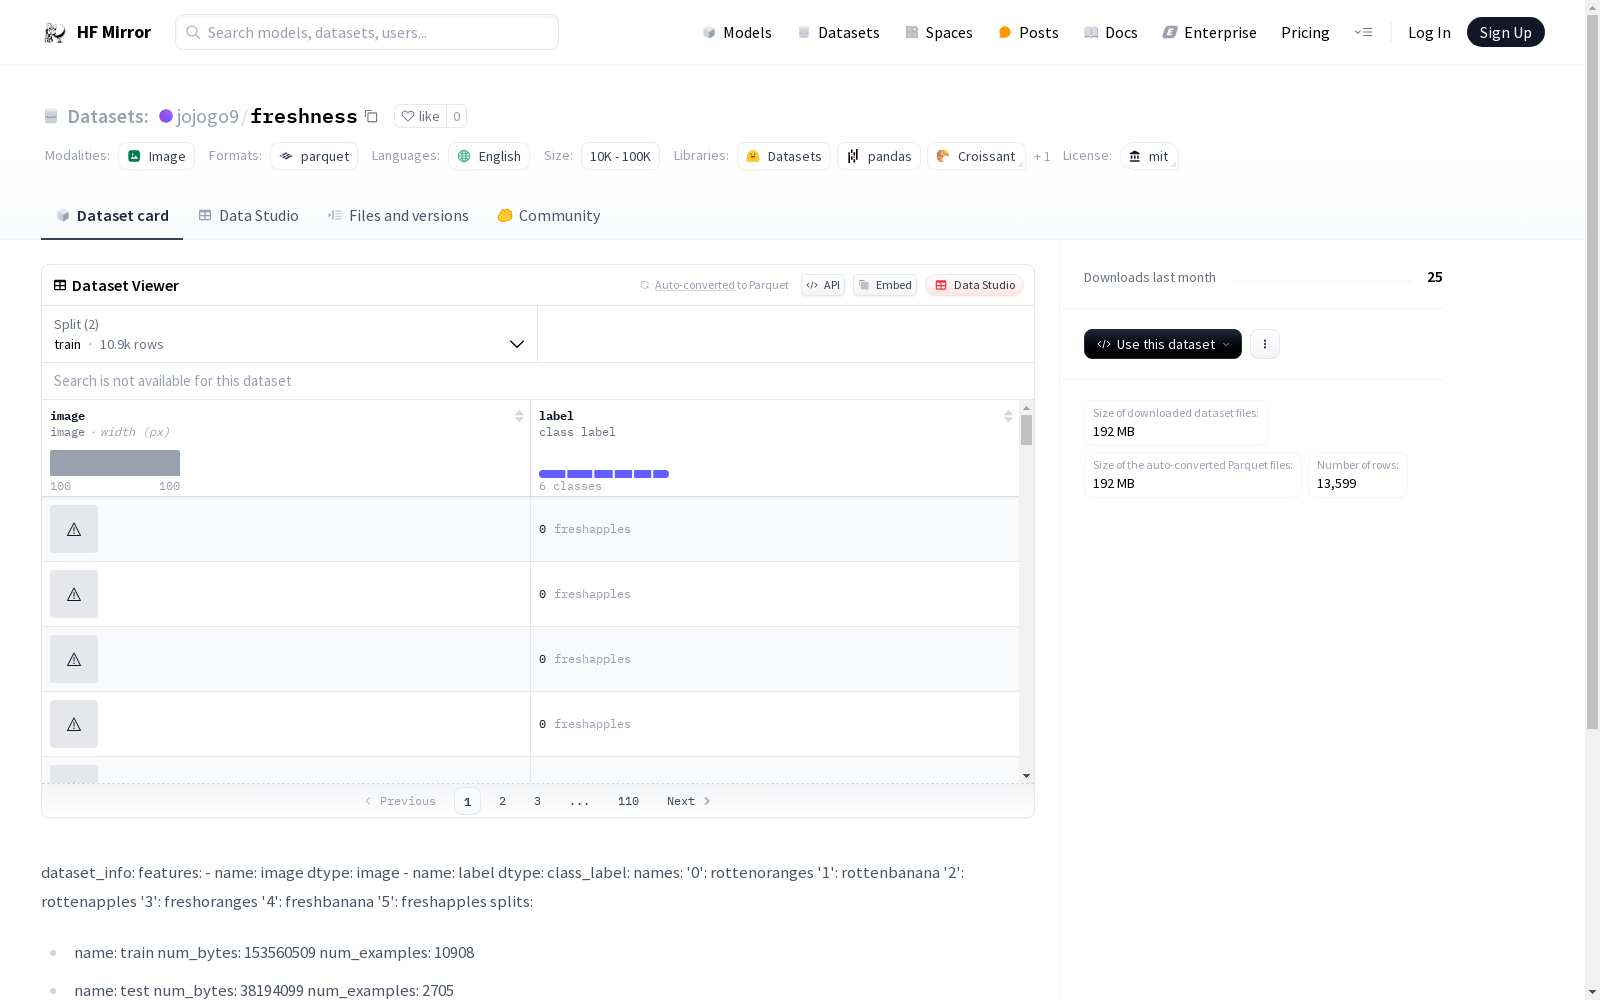Show the +1 more libraries
This screenshot has height=1000, width=1600.
pyautogui.click(x=1042, y=156)
